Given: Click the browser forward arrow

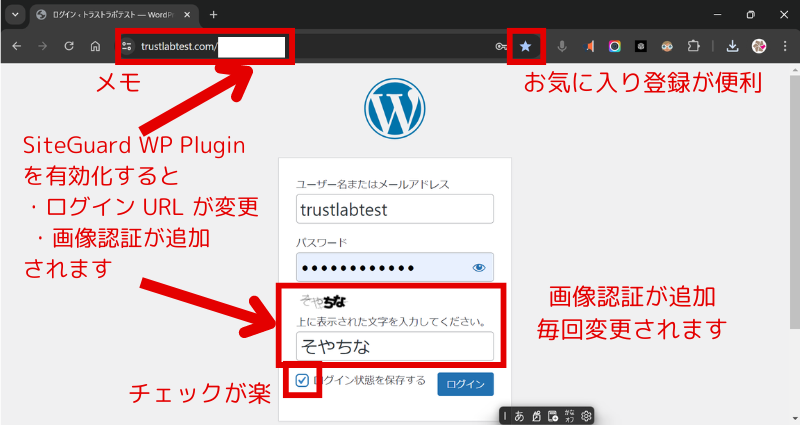Looking at the screenshot, I should coord(43,46).
